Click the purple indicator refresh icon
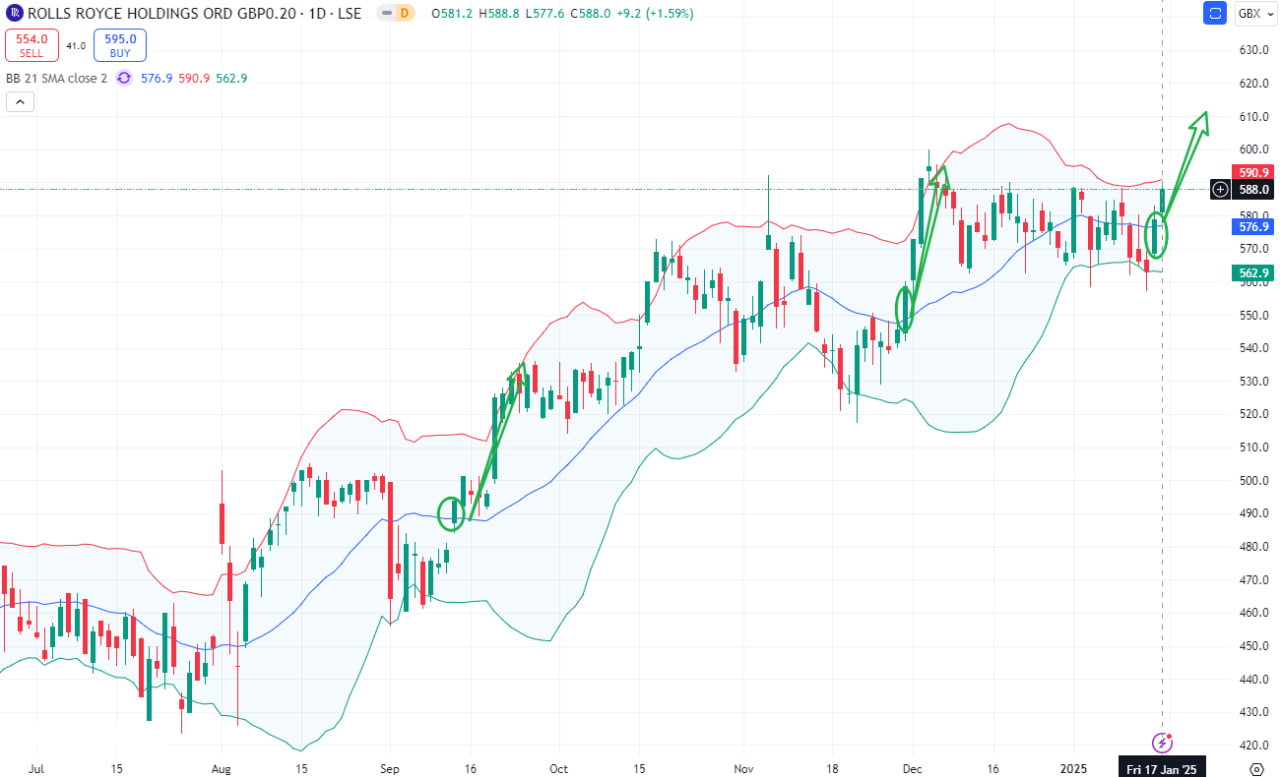 (x=124, y=78)
